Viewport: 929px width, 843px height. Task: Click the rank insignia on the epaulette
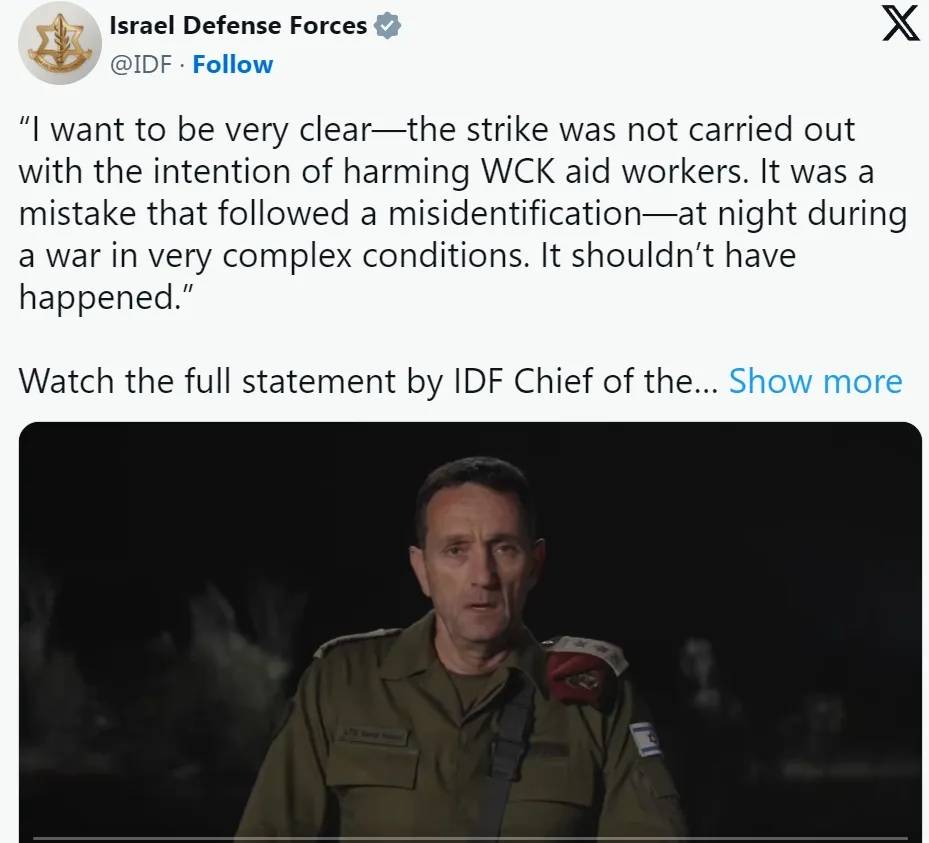(598, 647)
